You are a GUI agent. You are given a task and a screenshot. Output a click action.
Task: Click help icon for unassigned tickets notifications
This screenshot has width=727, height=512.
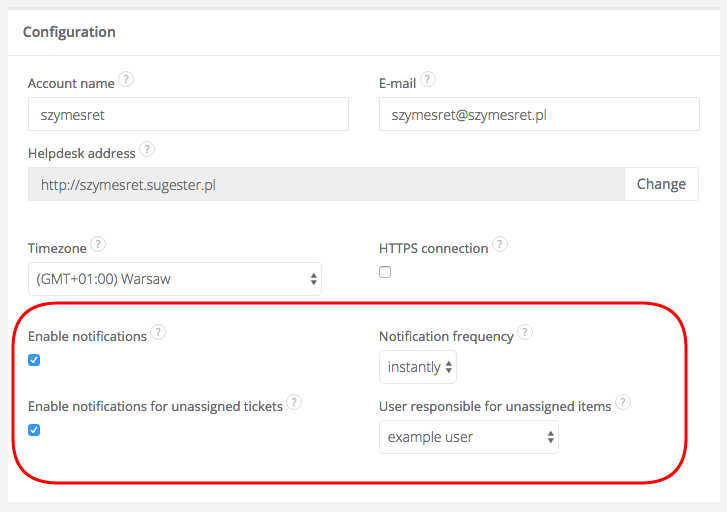click(x=294, y=403)
